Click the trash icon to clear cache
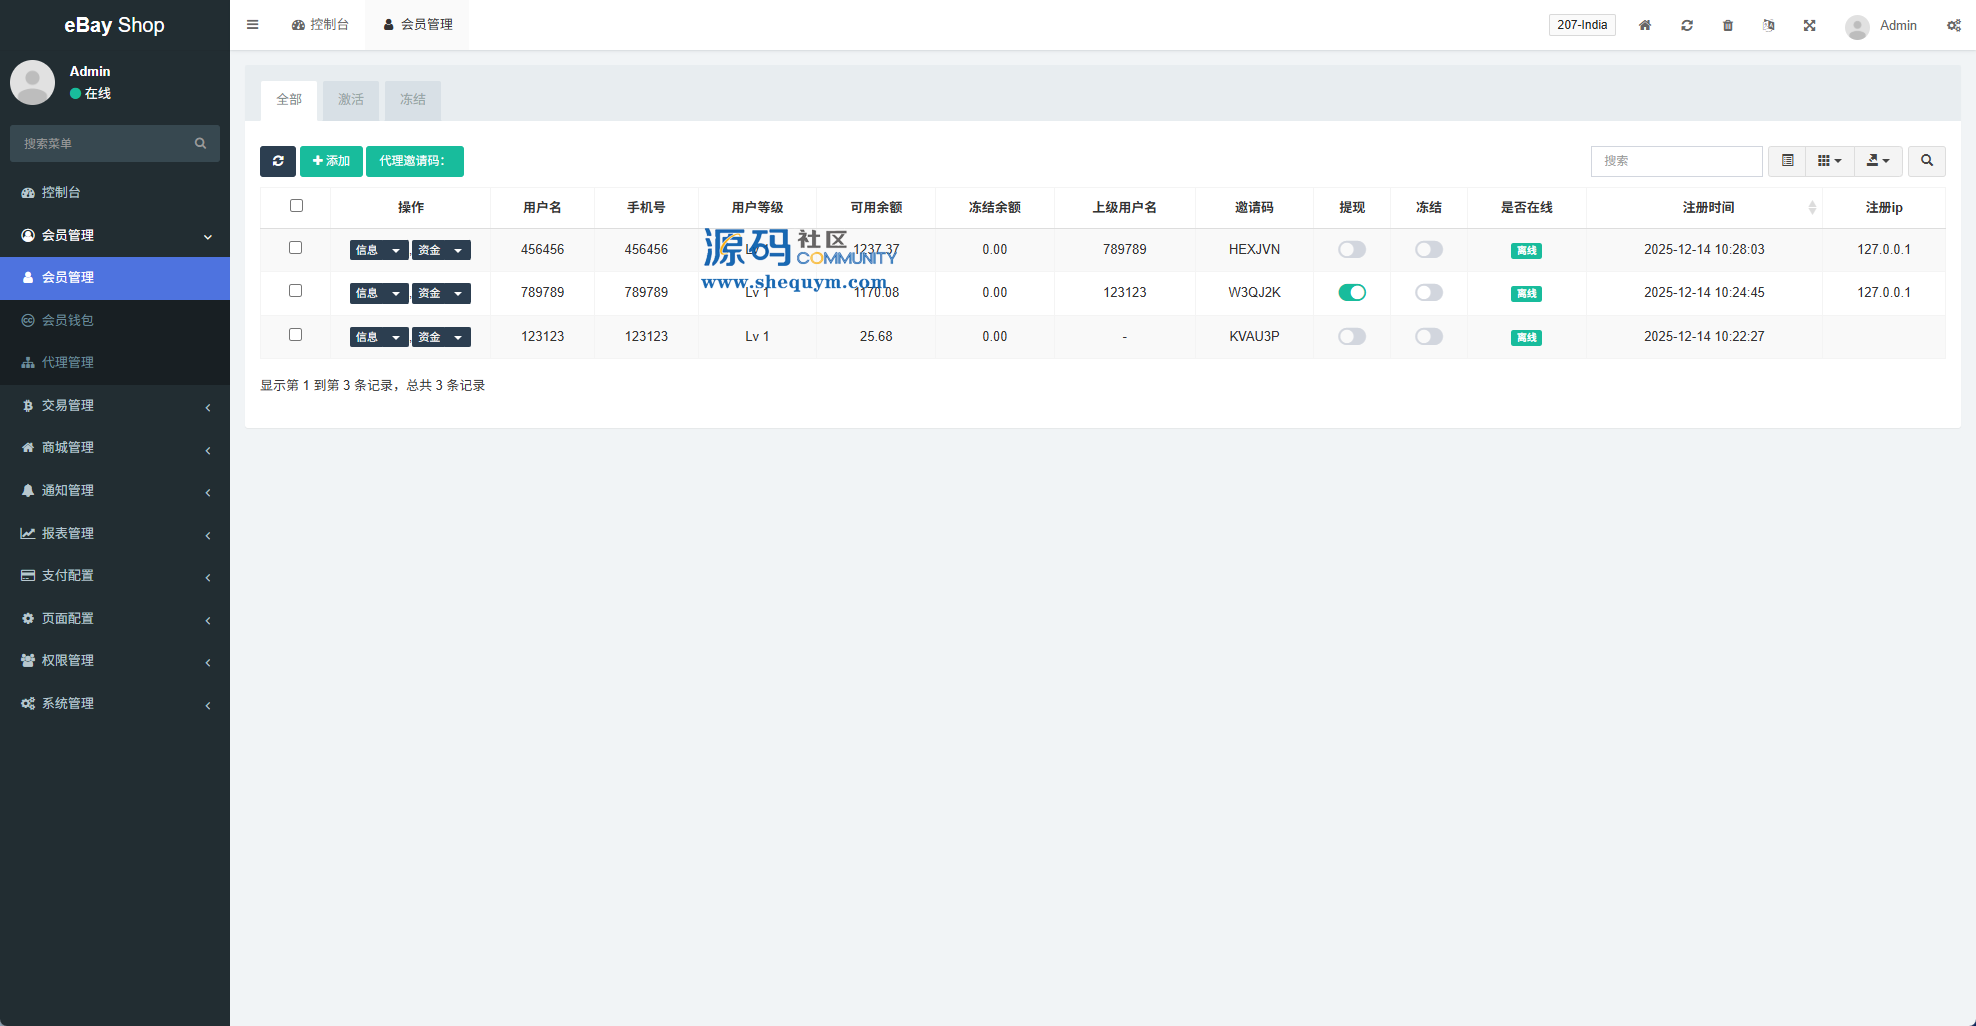This screenshot has width=1976, height=1026. 1727,25
